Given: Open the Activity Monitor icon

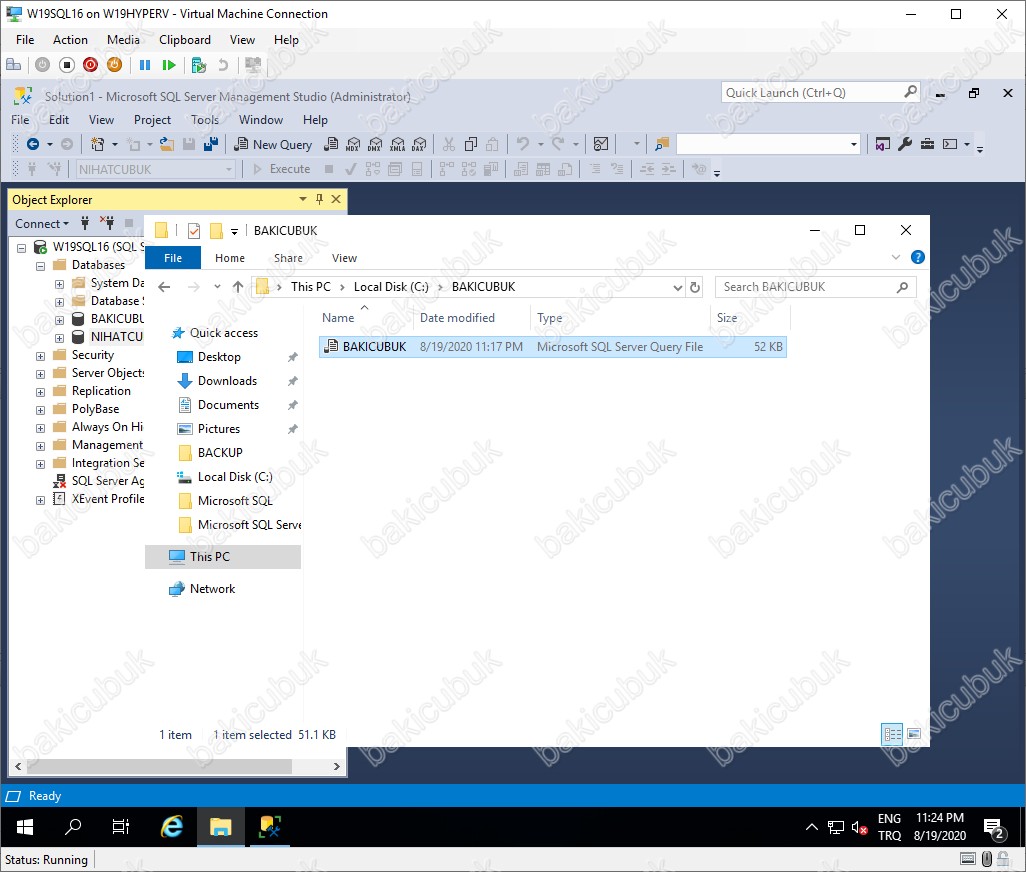Looking at the screenshot, I should point(601,145).
